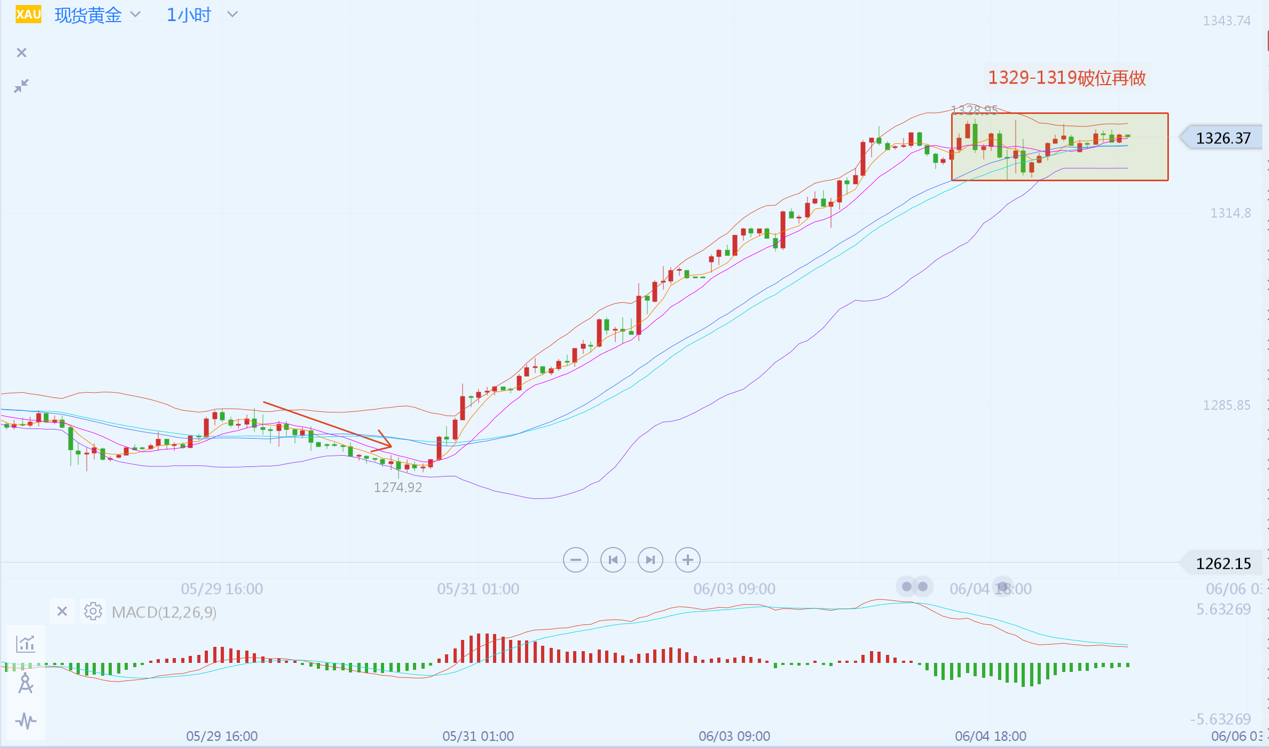Click the MACD(12,26,9) indicator label
Viewport: 1269px width, 748px height.
pyautogui.click(x=164, y=612)
